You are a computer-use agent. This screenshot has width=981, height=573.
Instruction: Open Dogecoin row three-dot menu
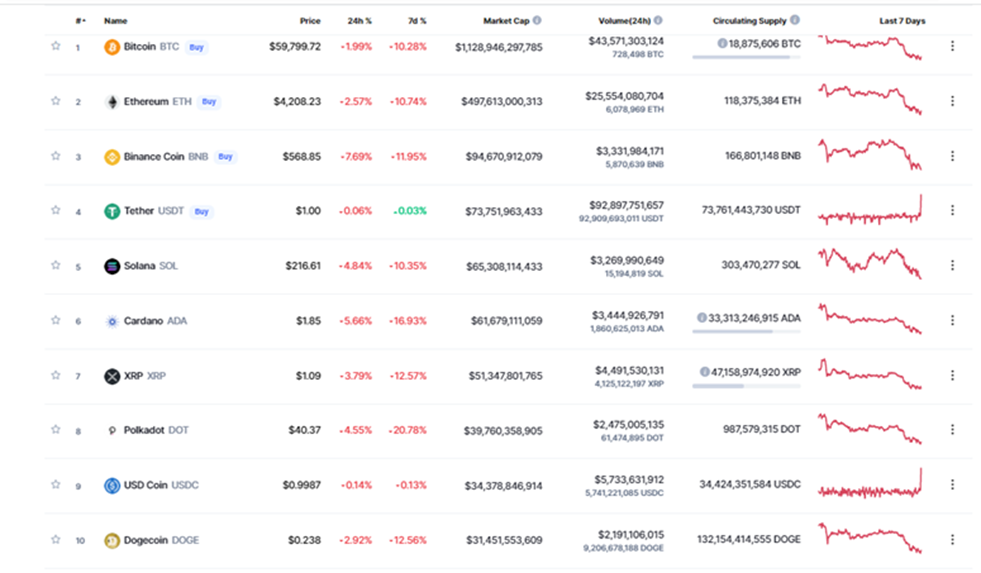(x=952, y=539)
